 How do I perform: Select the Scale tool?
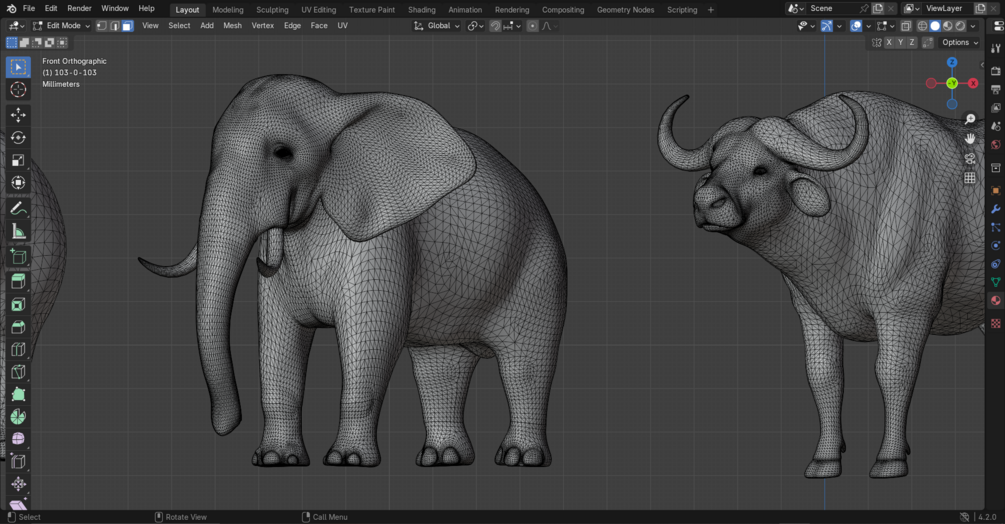18,160
